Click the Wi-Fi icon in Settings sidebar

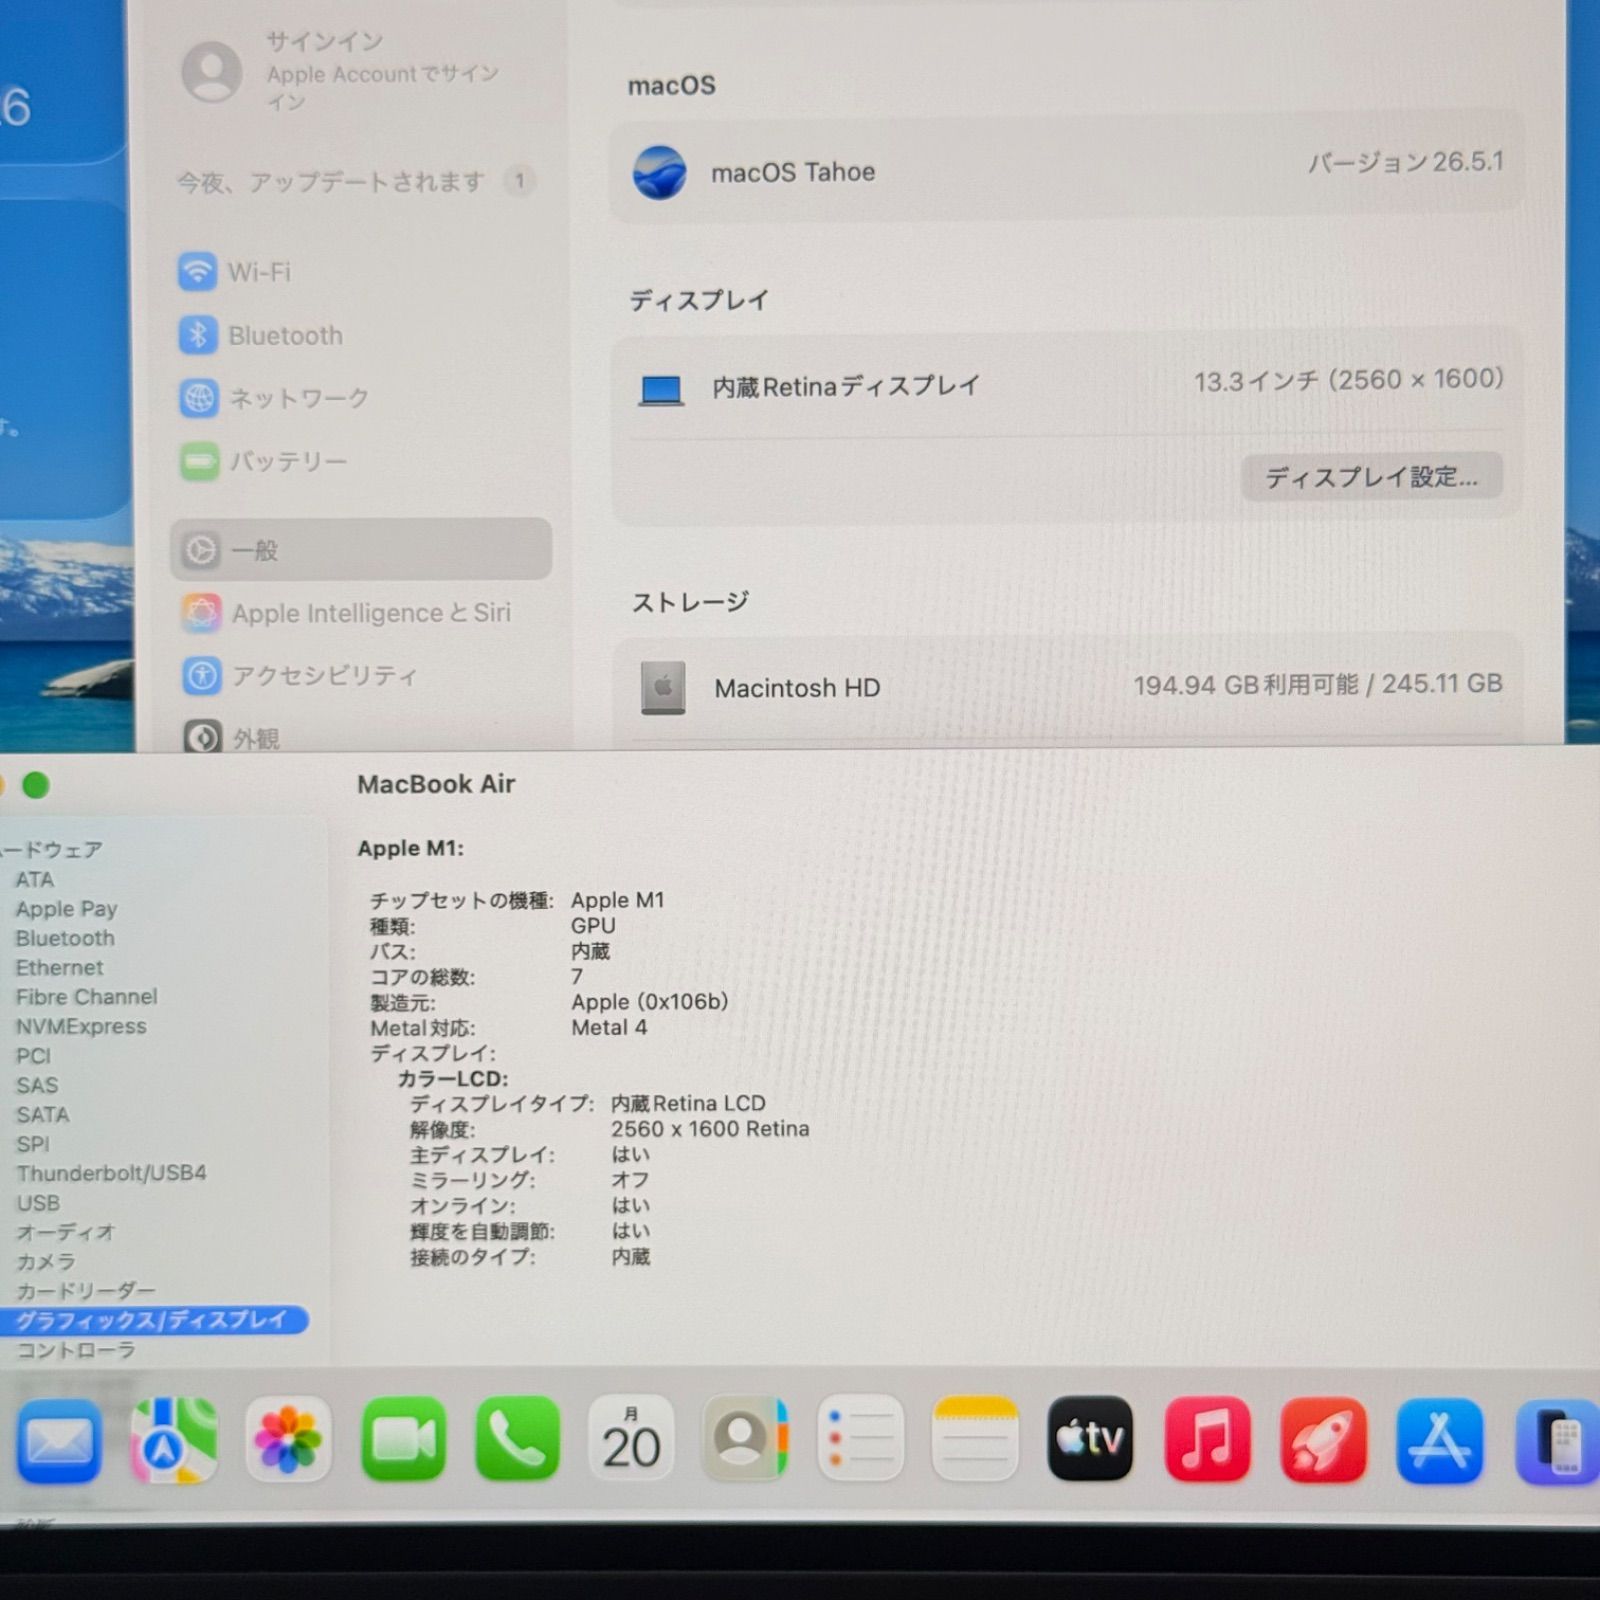(197, 272)
